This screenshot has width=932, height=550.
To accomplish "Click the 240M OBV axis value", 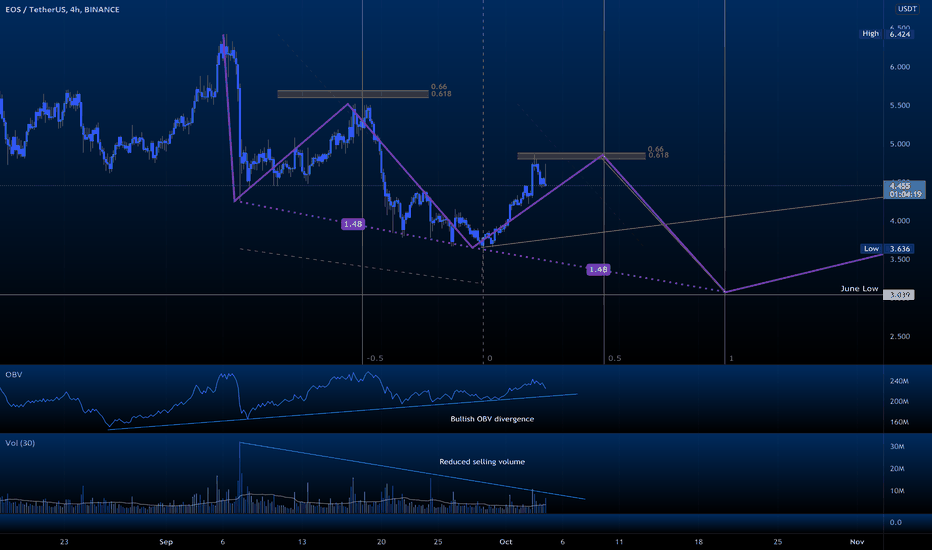I will 899,381.
